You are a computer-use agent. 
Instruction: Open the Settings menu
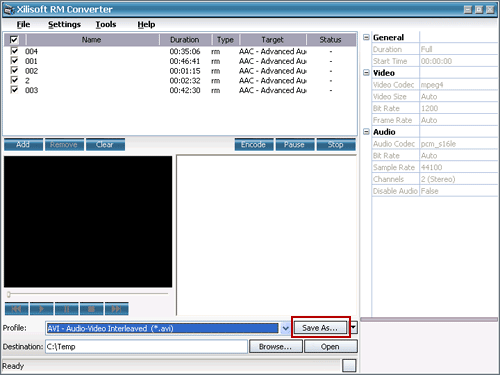click(x=64, y=24)
